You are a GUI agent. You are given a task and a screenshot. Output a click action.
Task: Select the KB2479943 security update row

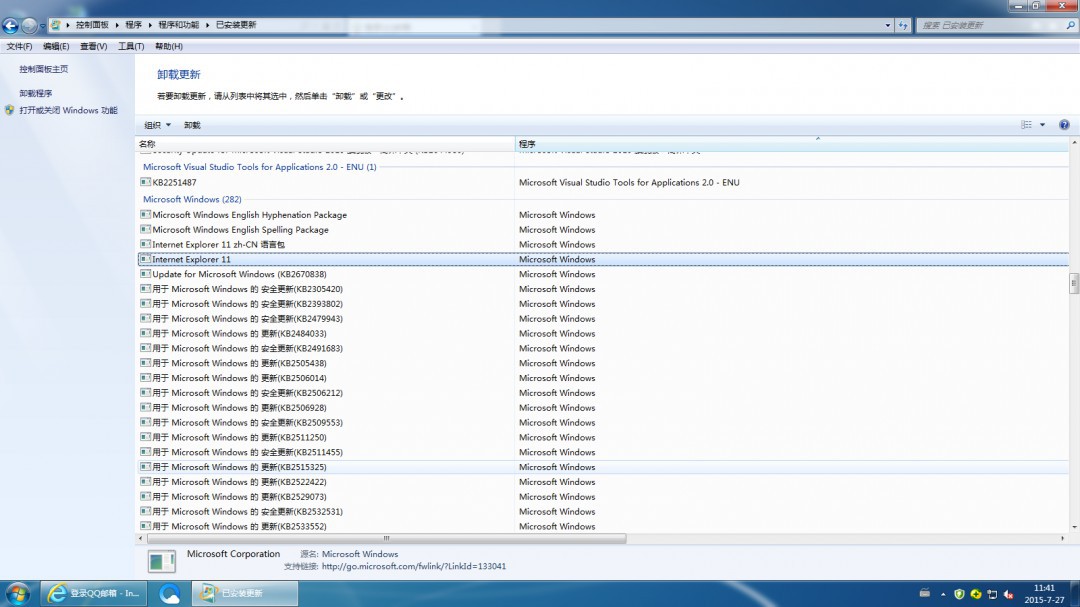point(603,318)
